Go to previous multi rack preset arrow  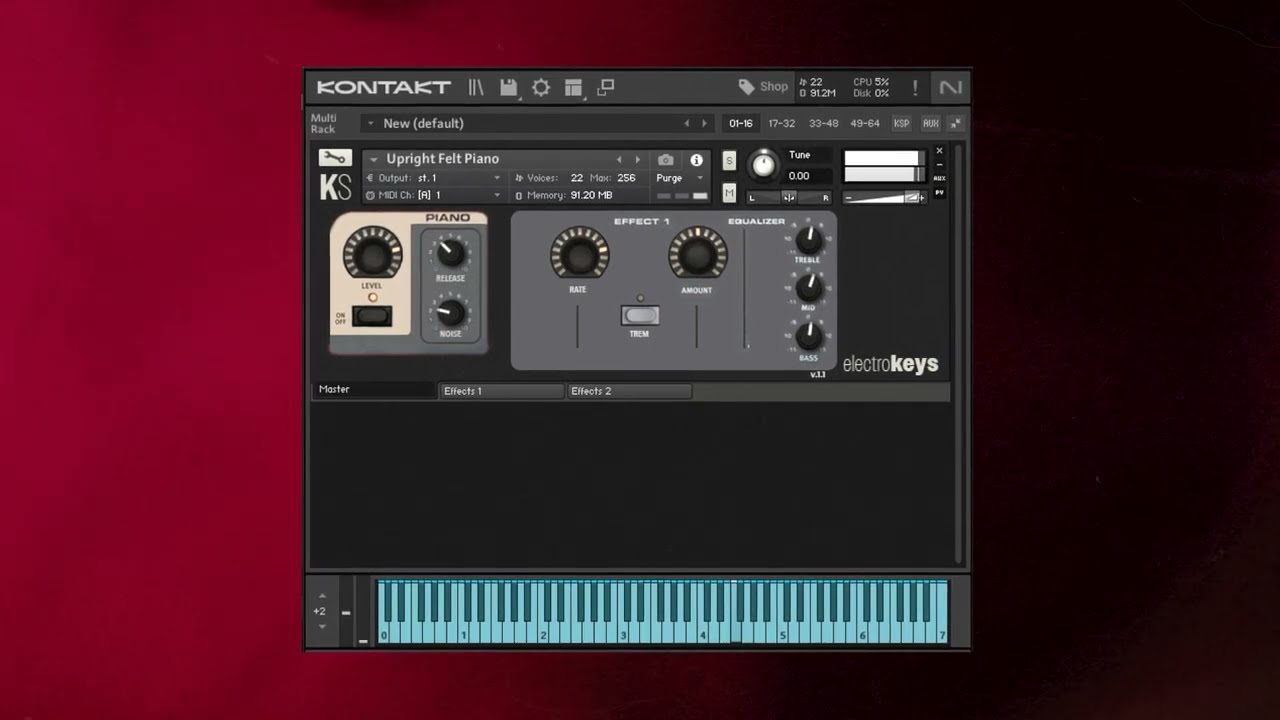tap(687, 124)
